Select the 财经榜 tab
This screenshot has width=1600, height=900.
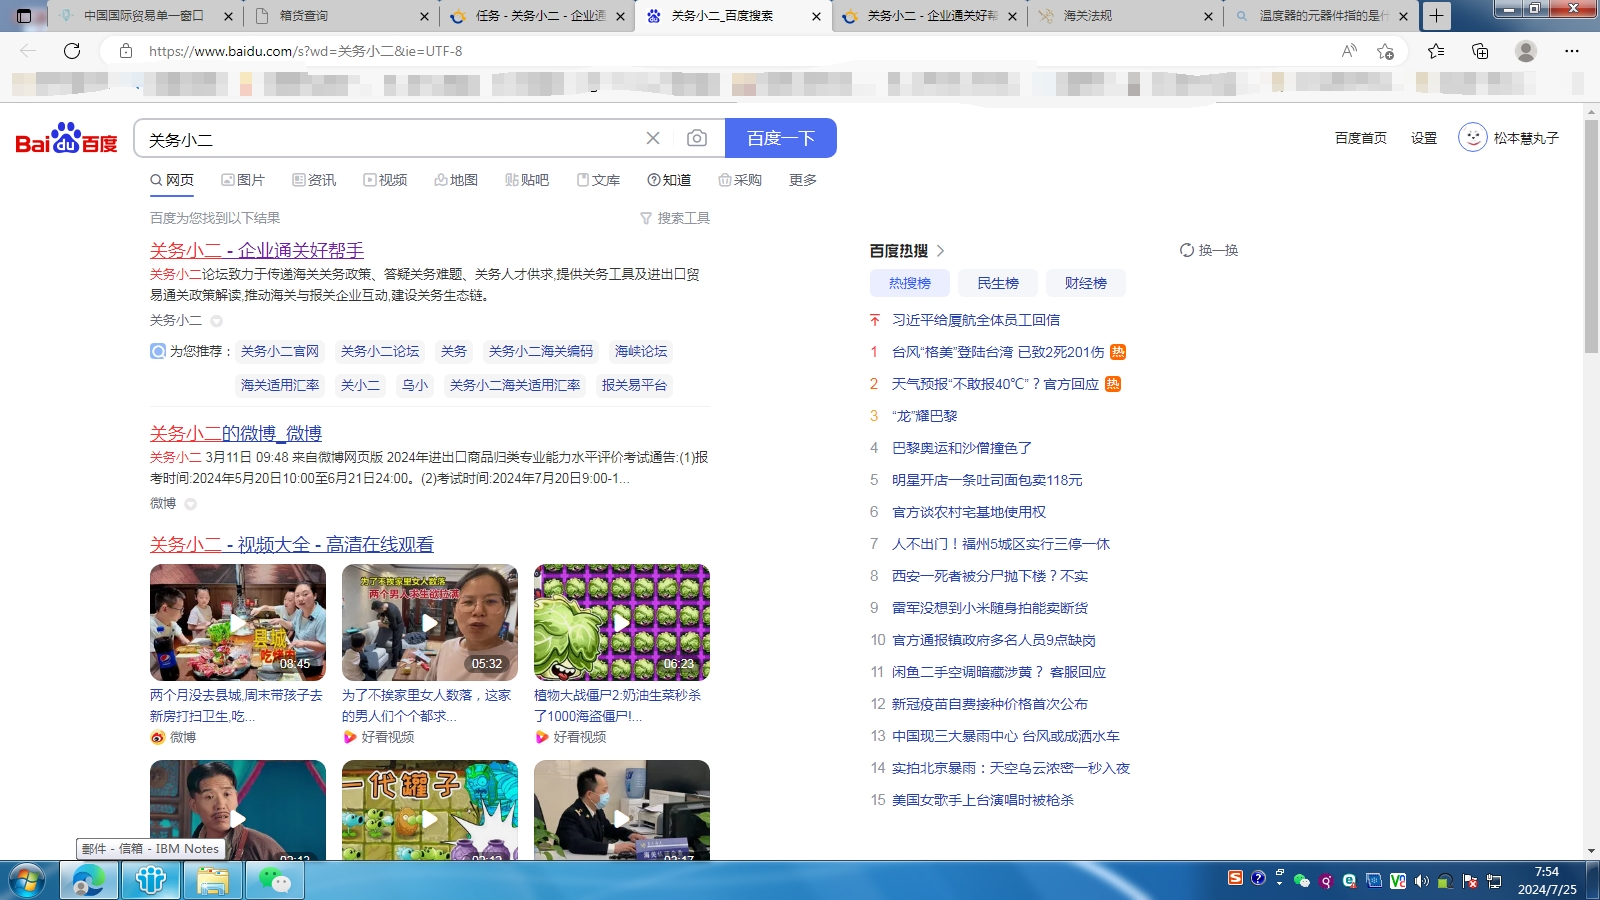[1085, 283]
